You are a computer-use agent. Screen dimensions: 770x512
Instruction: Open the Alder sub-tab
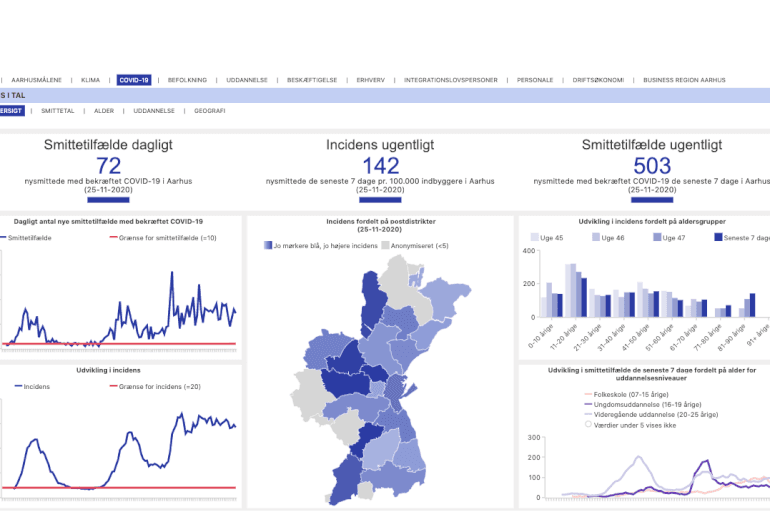coord(104,110)
